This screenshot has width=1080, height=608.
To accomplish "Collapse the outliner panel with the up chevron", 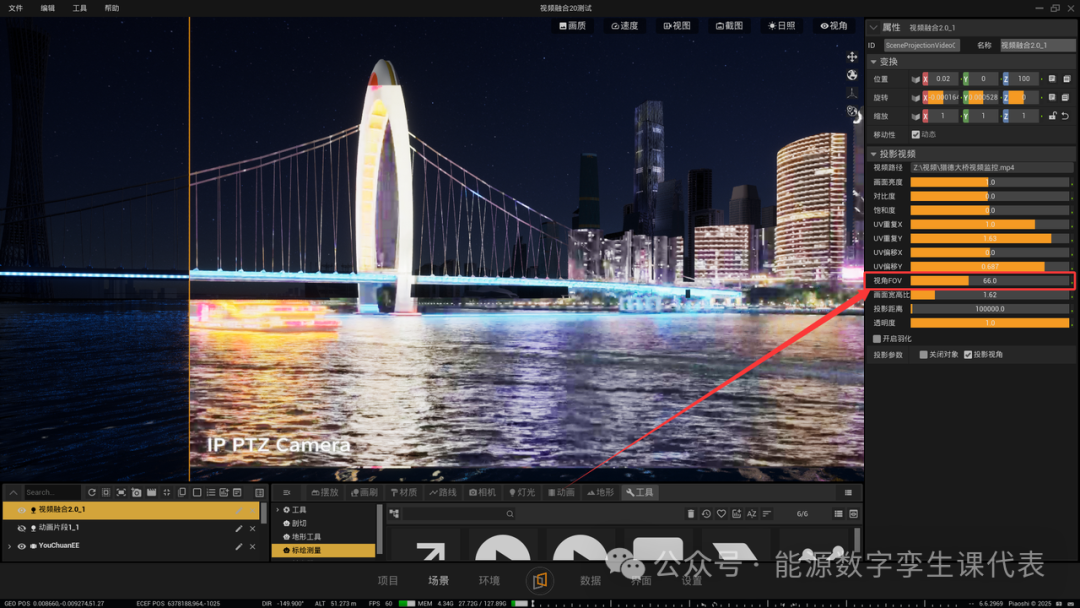I will [x=13, y=492].
